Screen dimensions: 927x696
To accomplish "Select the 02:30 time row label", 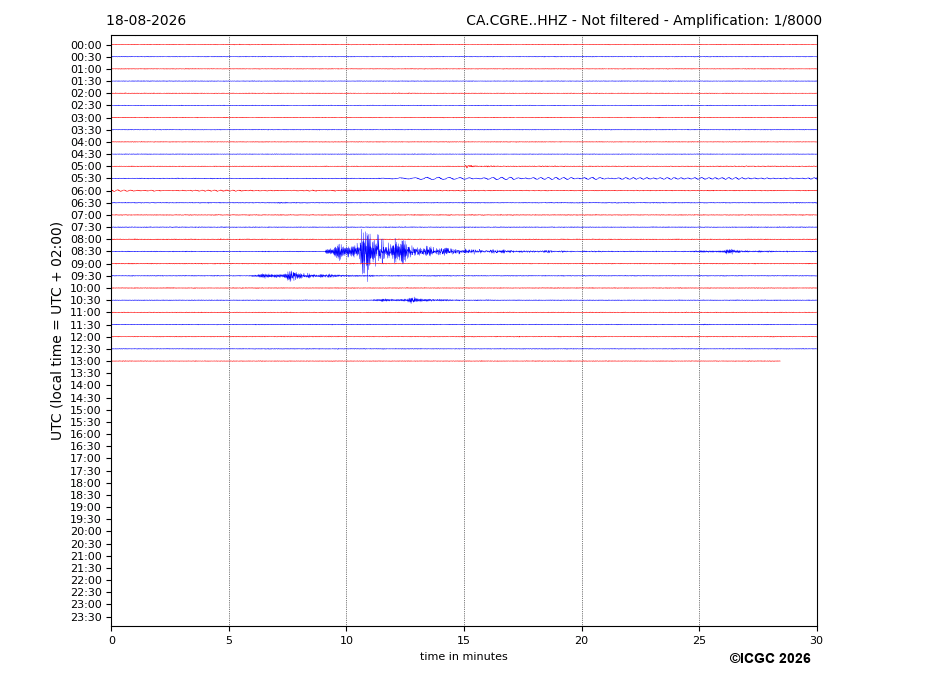I will tap(86, 105).
